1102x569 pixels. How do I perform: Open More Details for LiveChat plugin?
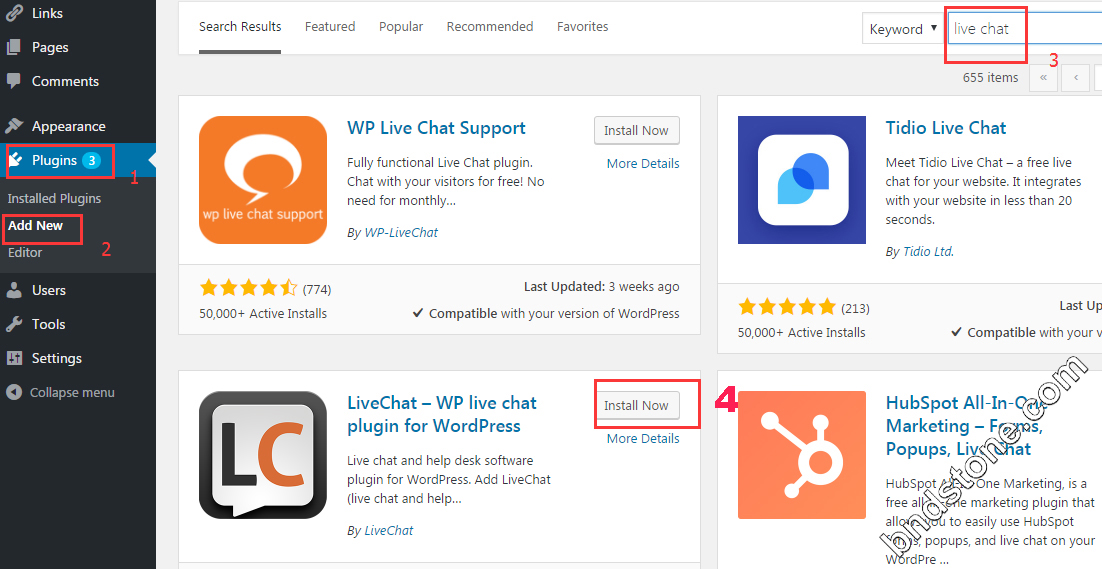click(x=643, y=438)
